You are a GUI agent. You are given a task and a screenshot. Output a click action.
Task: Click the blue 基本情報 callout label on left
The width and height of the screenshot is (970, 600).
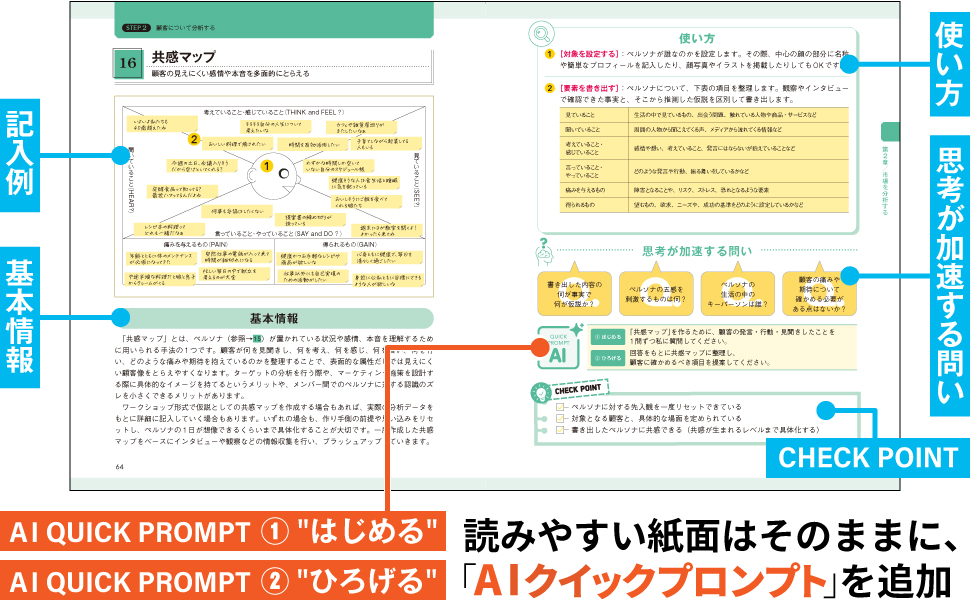(20, 317)
